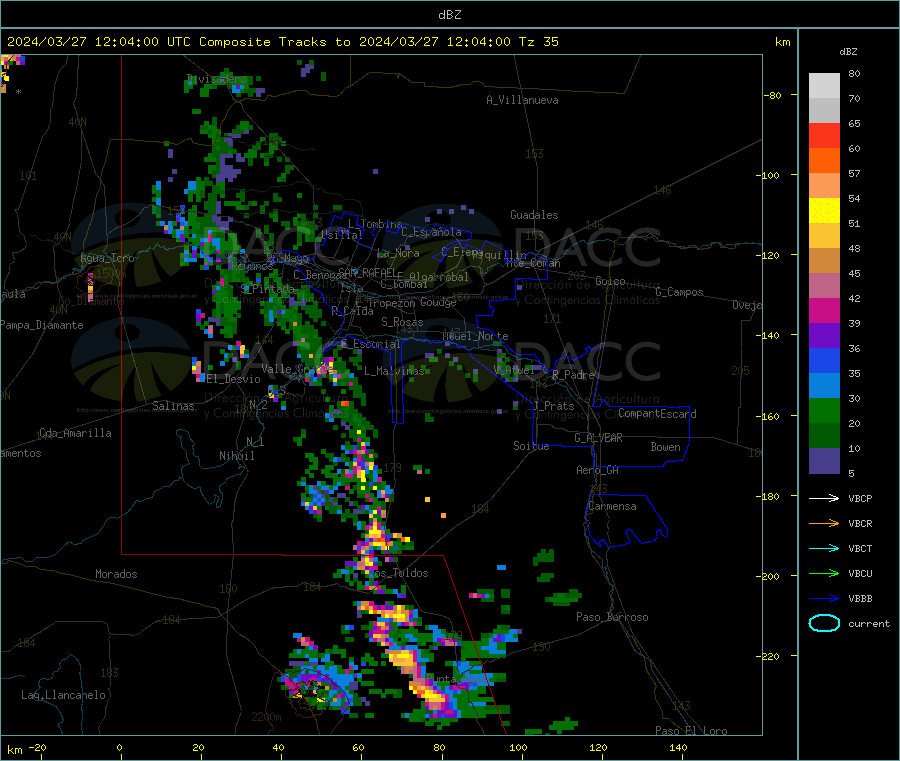The height and width of the screenshot is (761, 900).
Task: Click the El_Desvio map label
Action: tap(233, 379)
